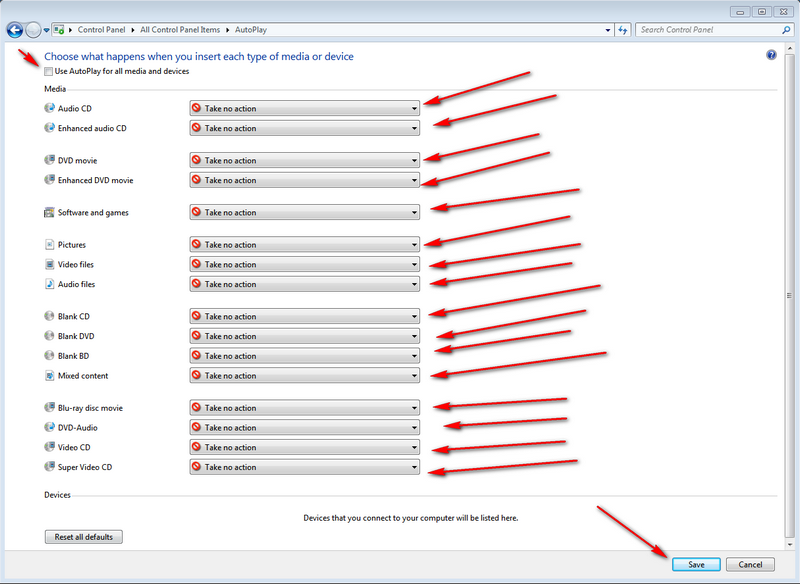This screenshot has height=584, width=800.
Task: Click the Media section heading
Action: 55,89
